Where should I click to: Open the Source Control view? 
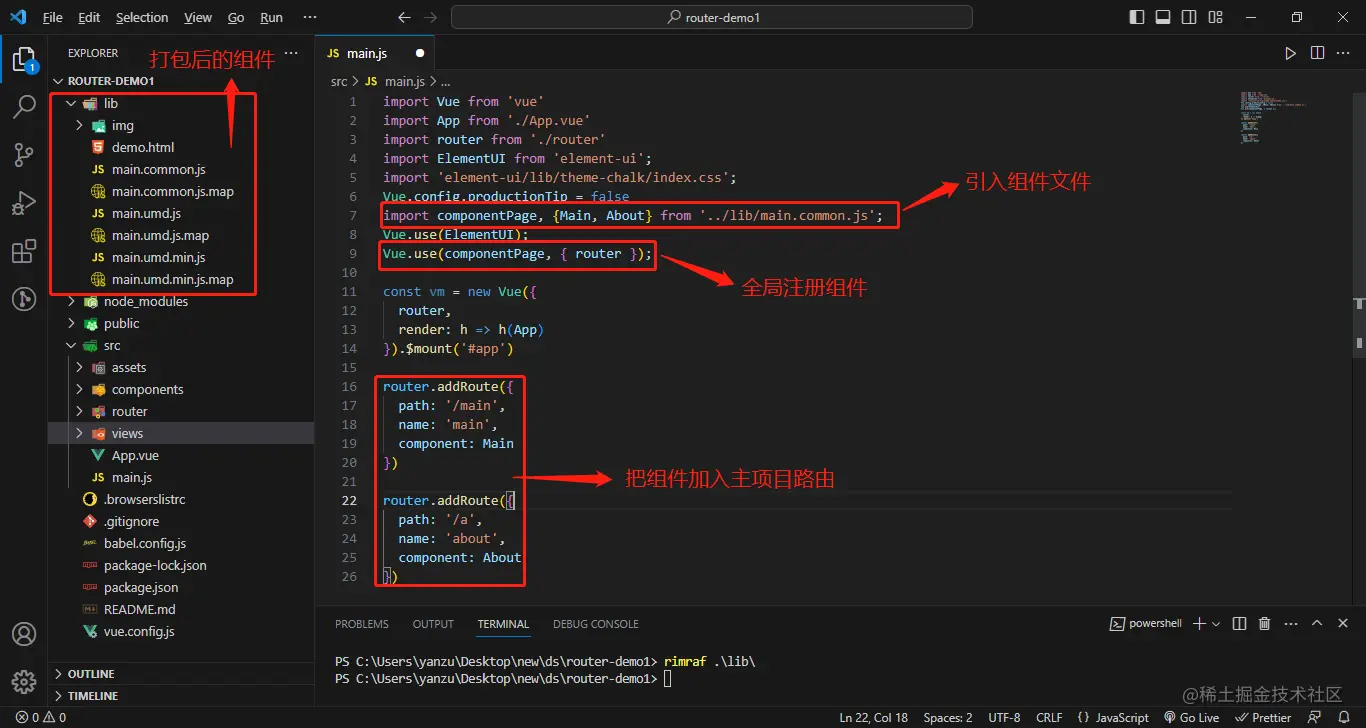point(24,155)
